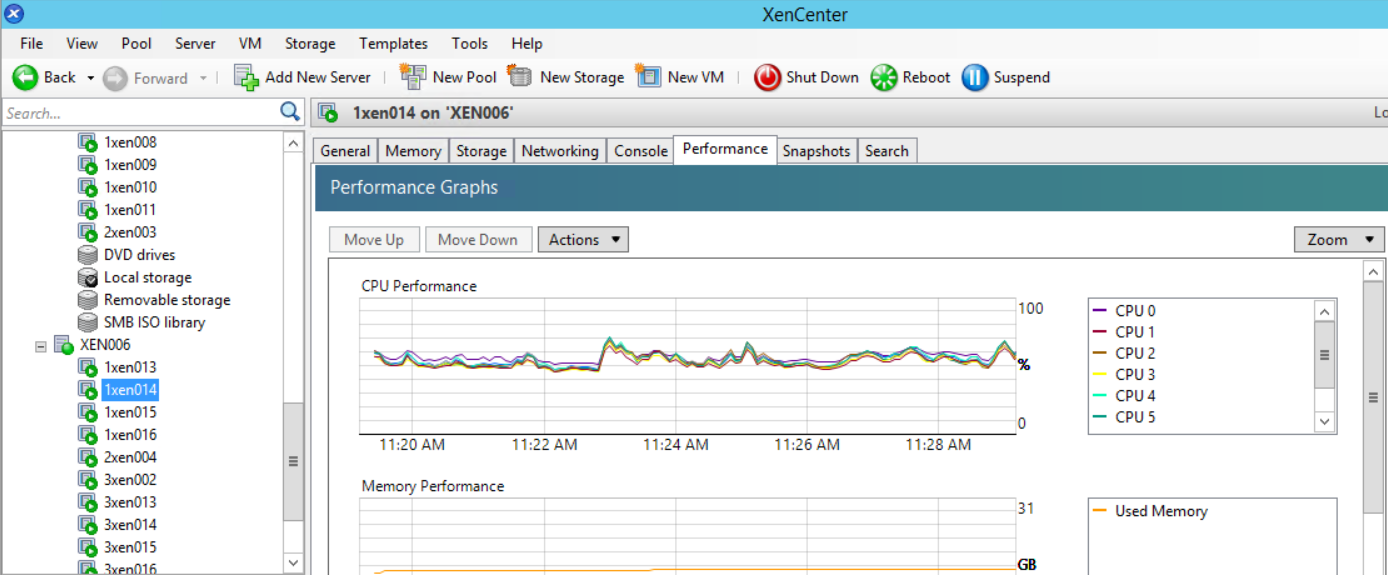Open the File menu

(x=32, y=43)
